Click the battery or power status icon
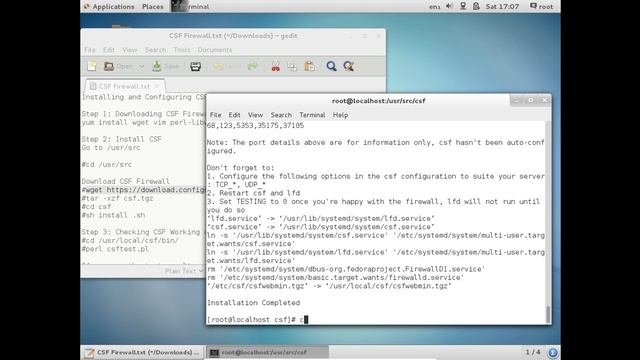Viewport: 640px width, 360px height. (476, 6)
